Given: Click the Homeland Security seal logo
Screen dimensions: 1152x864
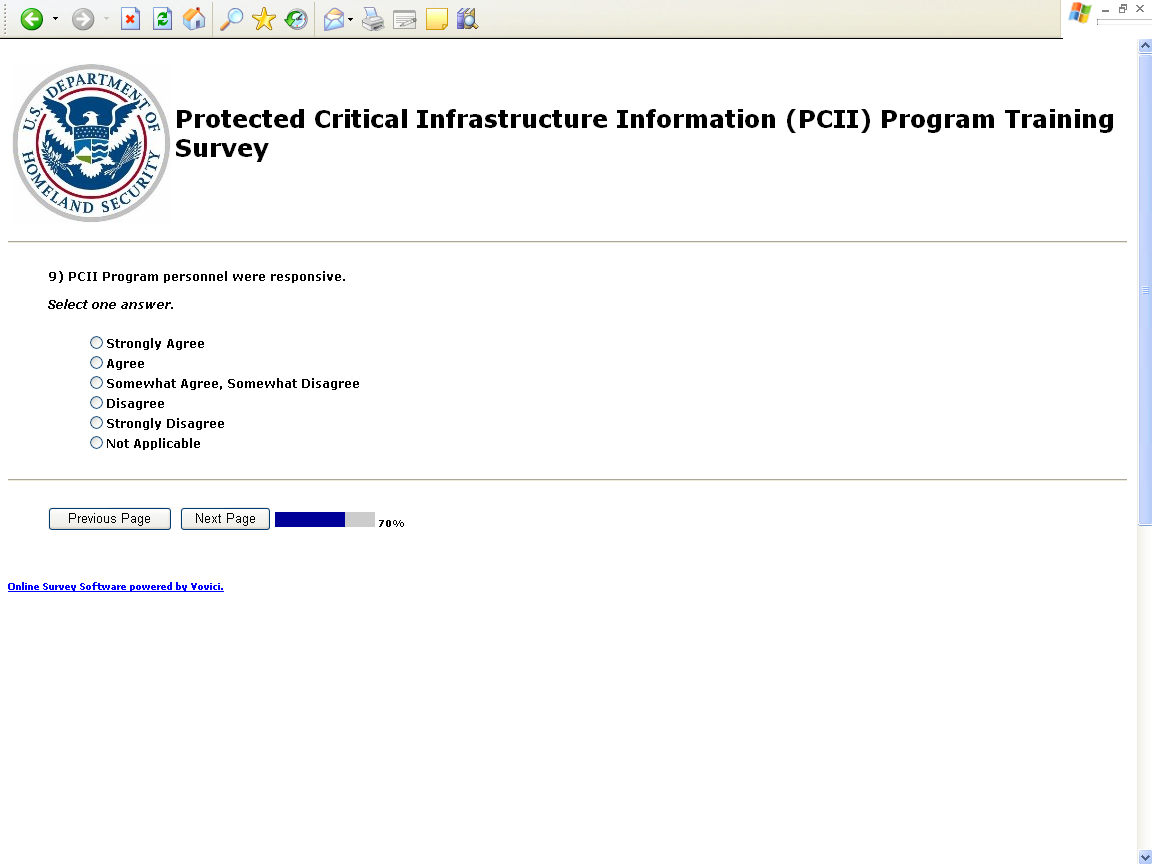Looking at the screenshot, I should 91,143.
